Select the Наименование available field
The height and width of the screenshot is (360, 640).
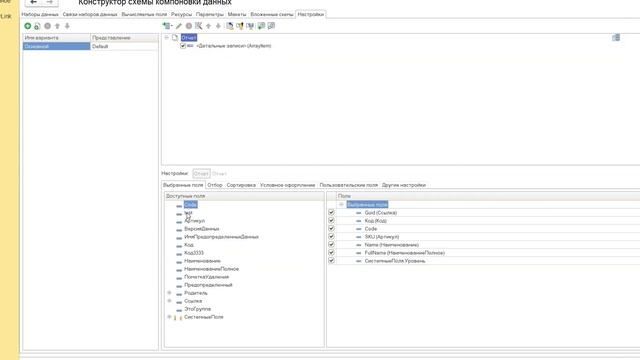[202, 261]
